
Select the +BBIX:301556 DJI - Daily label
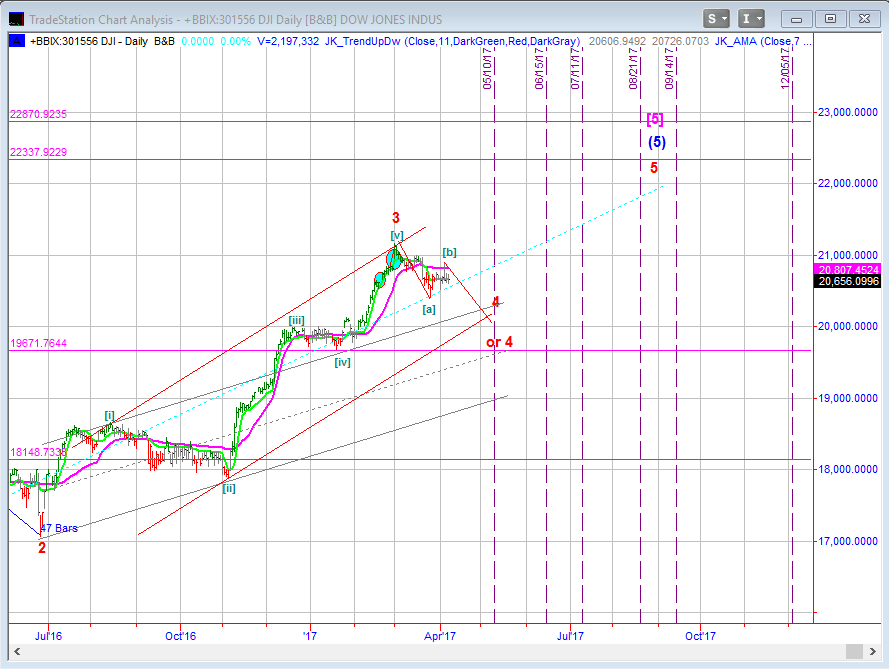89,41
